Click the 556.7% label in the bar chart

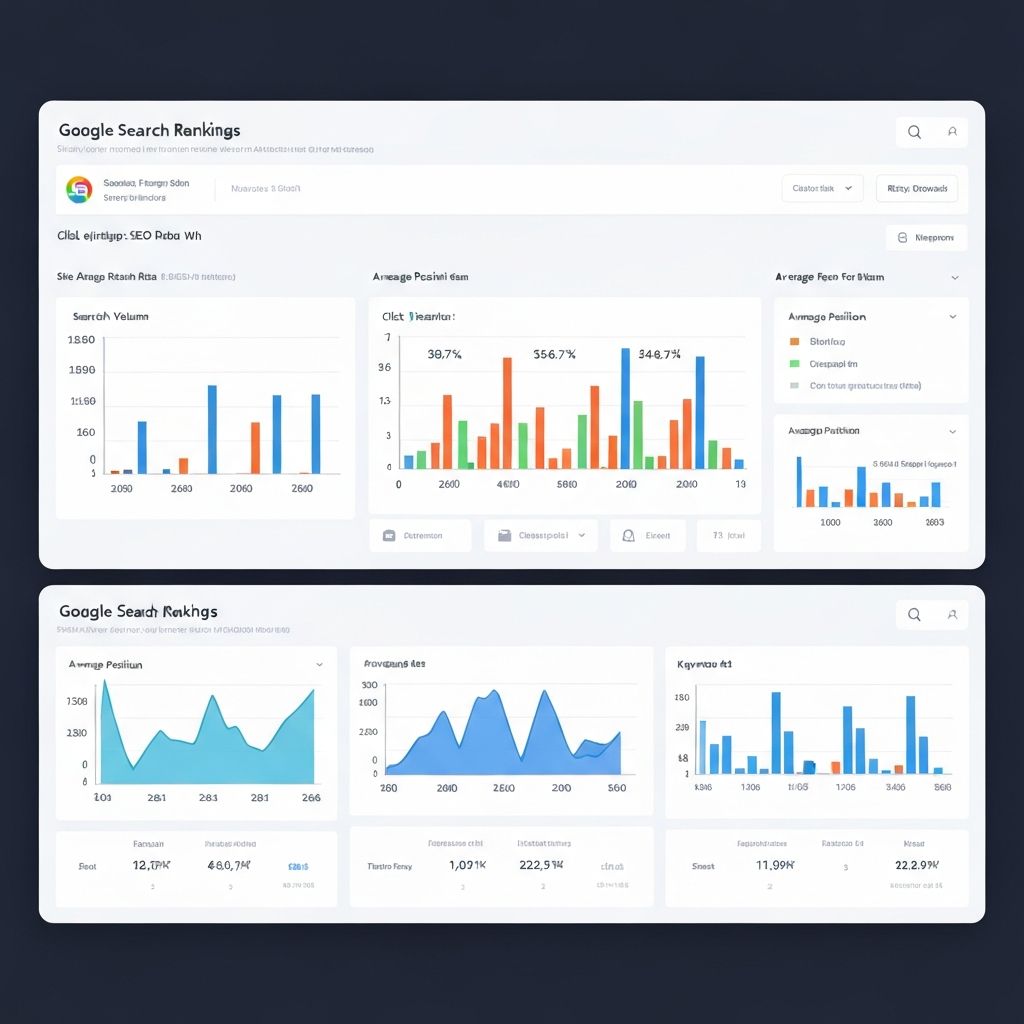pyautogui.click(x=554, y=355)
